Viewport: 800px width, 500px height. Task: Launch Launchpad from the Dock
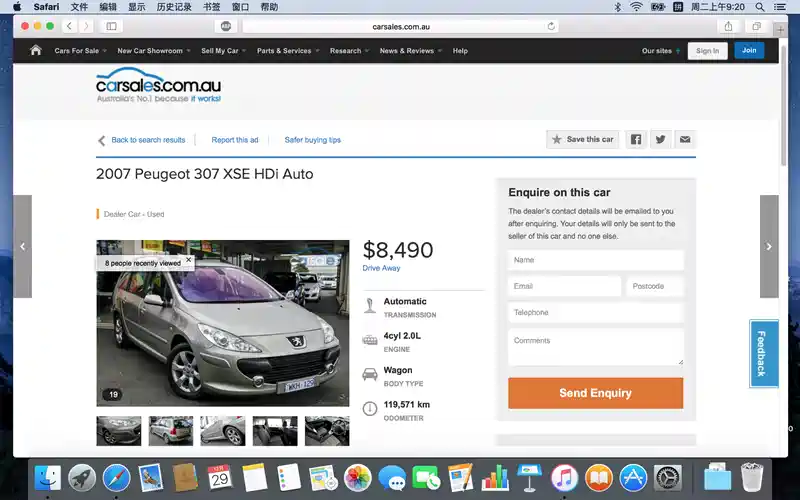point(82,478)
